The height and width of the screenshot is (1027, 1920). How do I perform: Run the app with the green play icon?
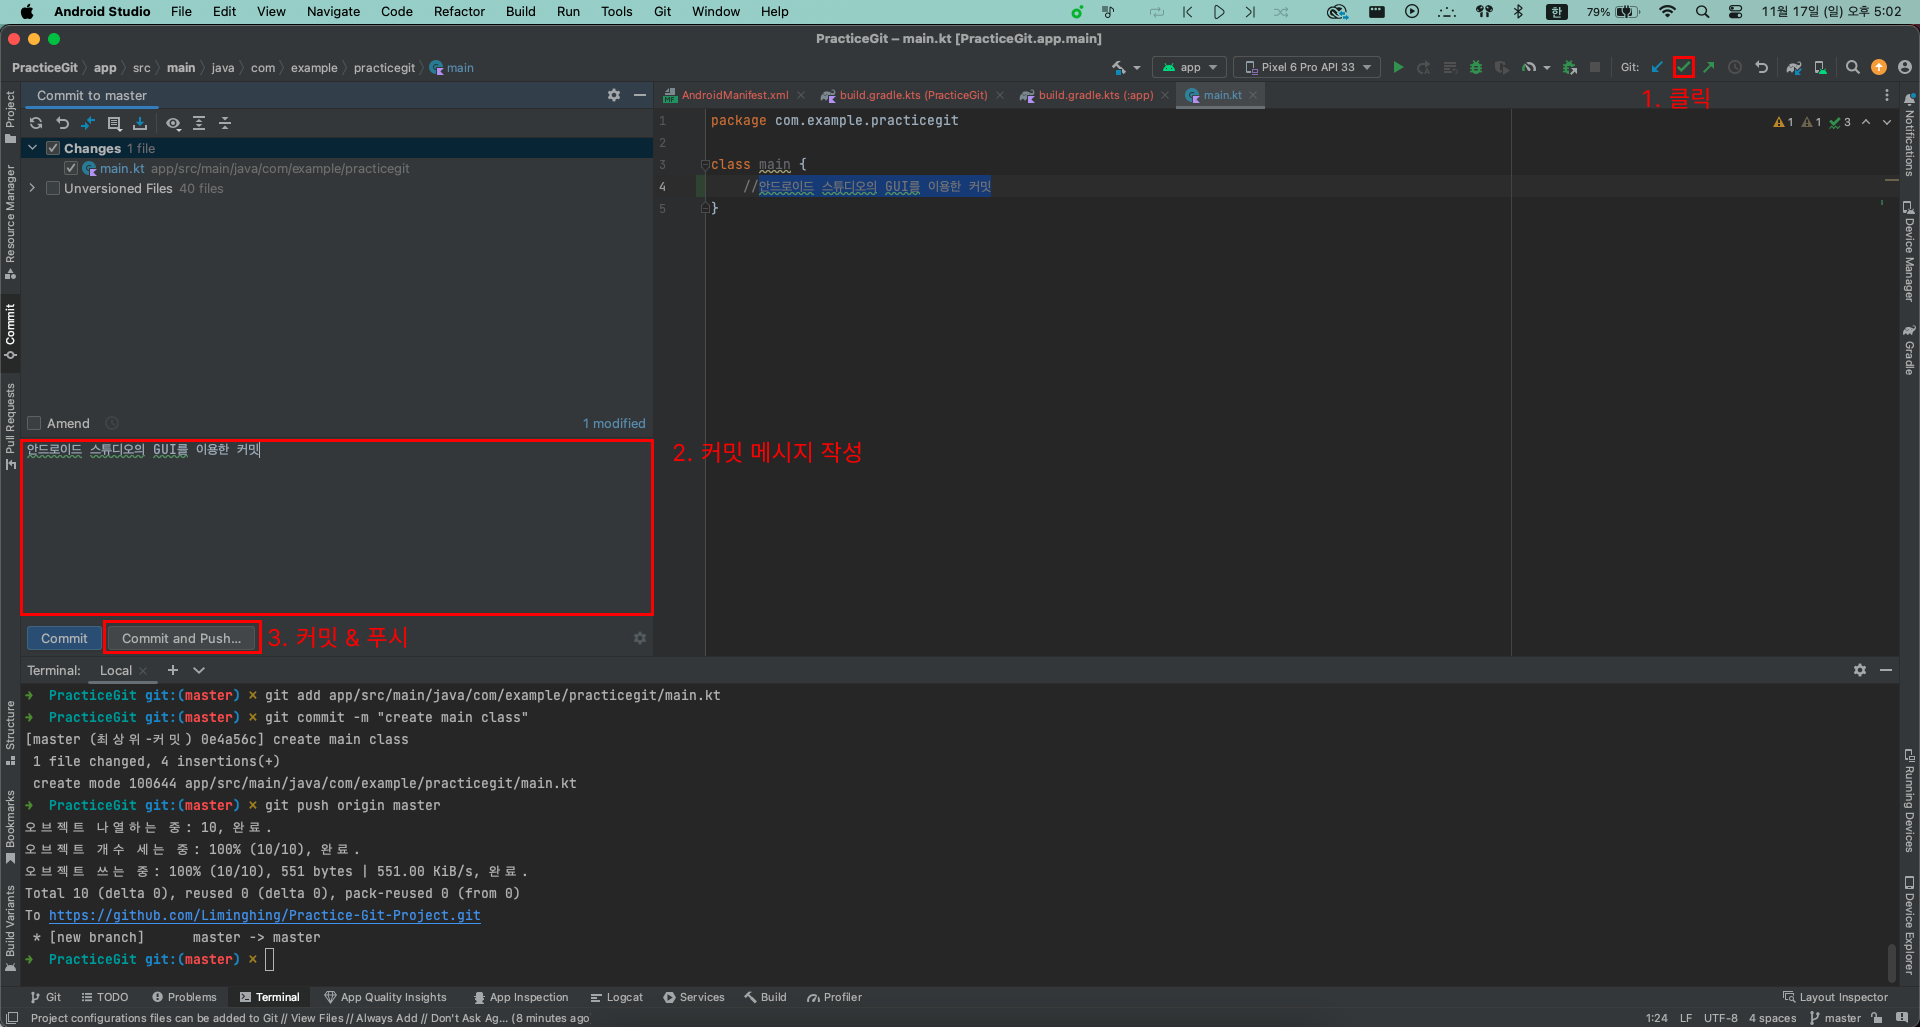click(x=1398, y=67)
